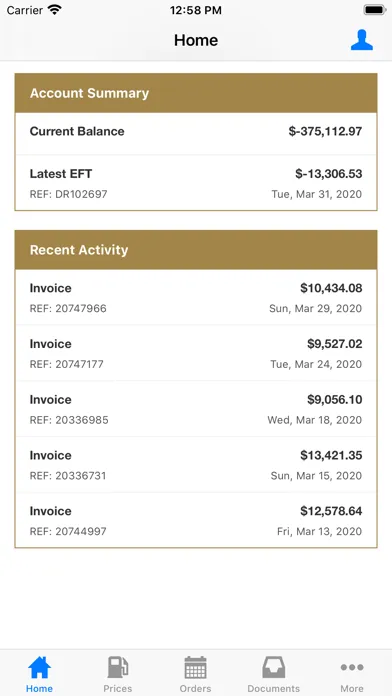Image resolution: width=392 pixels, height=696 pixels.
Task: Tap the Recent Activity header
Action: (196, 250)
